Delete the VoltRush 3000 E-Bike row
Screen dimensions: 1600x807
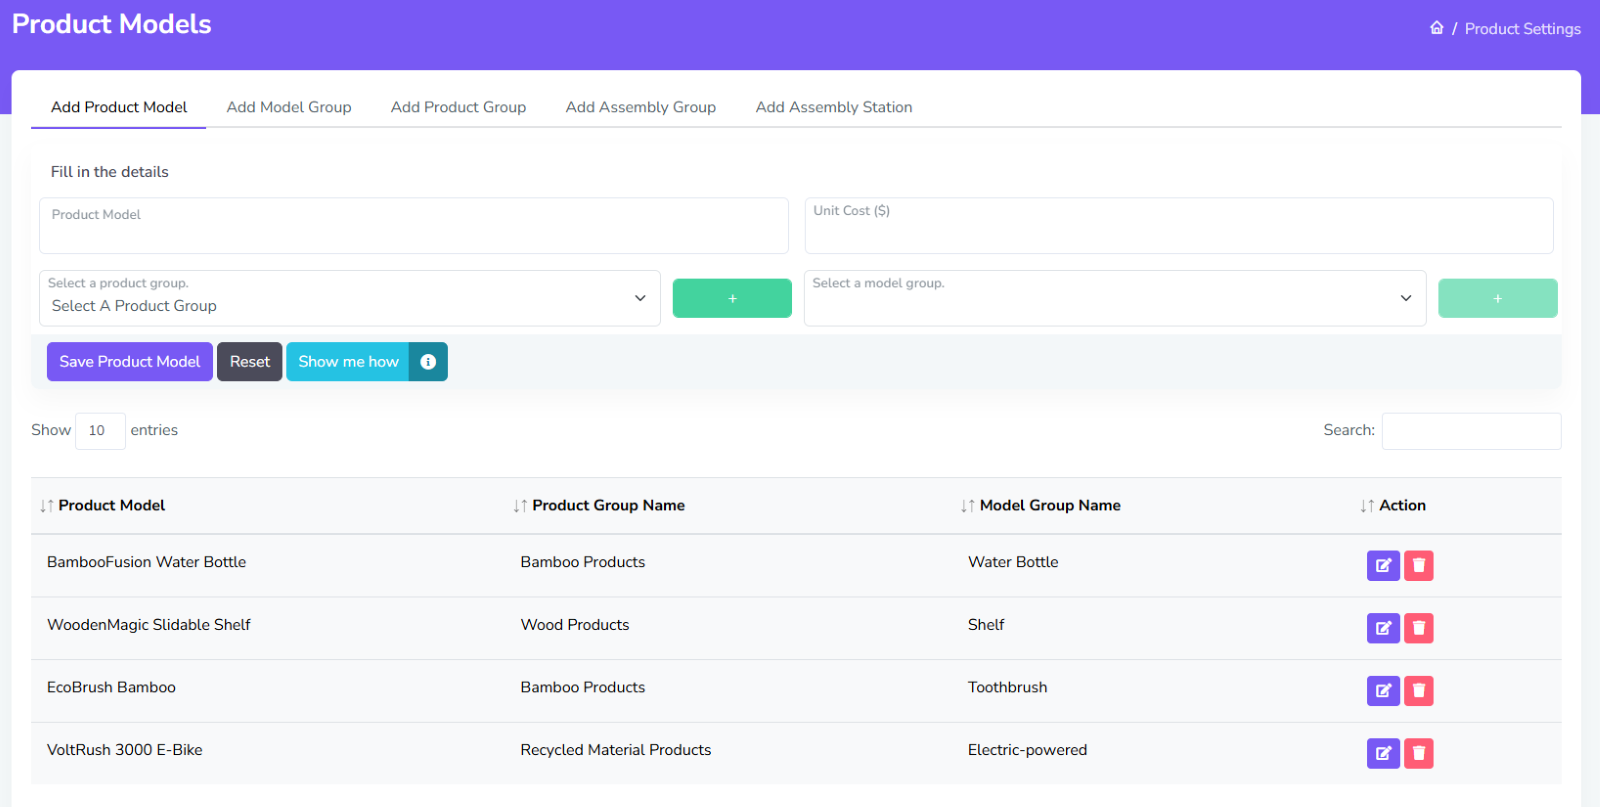[1418, 753]
